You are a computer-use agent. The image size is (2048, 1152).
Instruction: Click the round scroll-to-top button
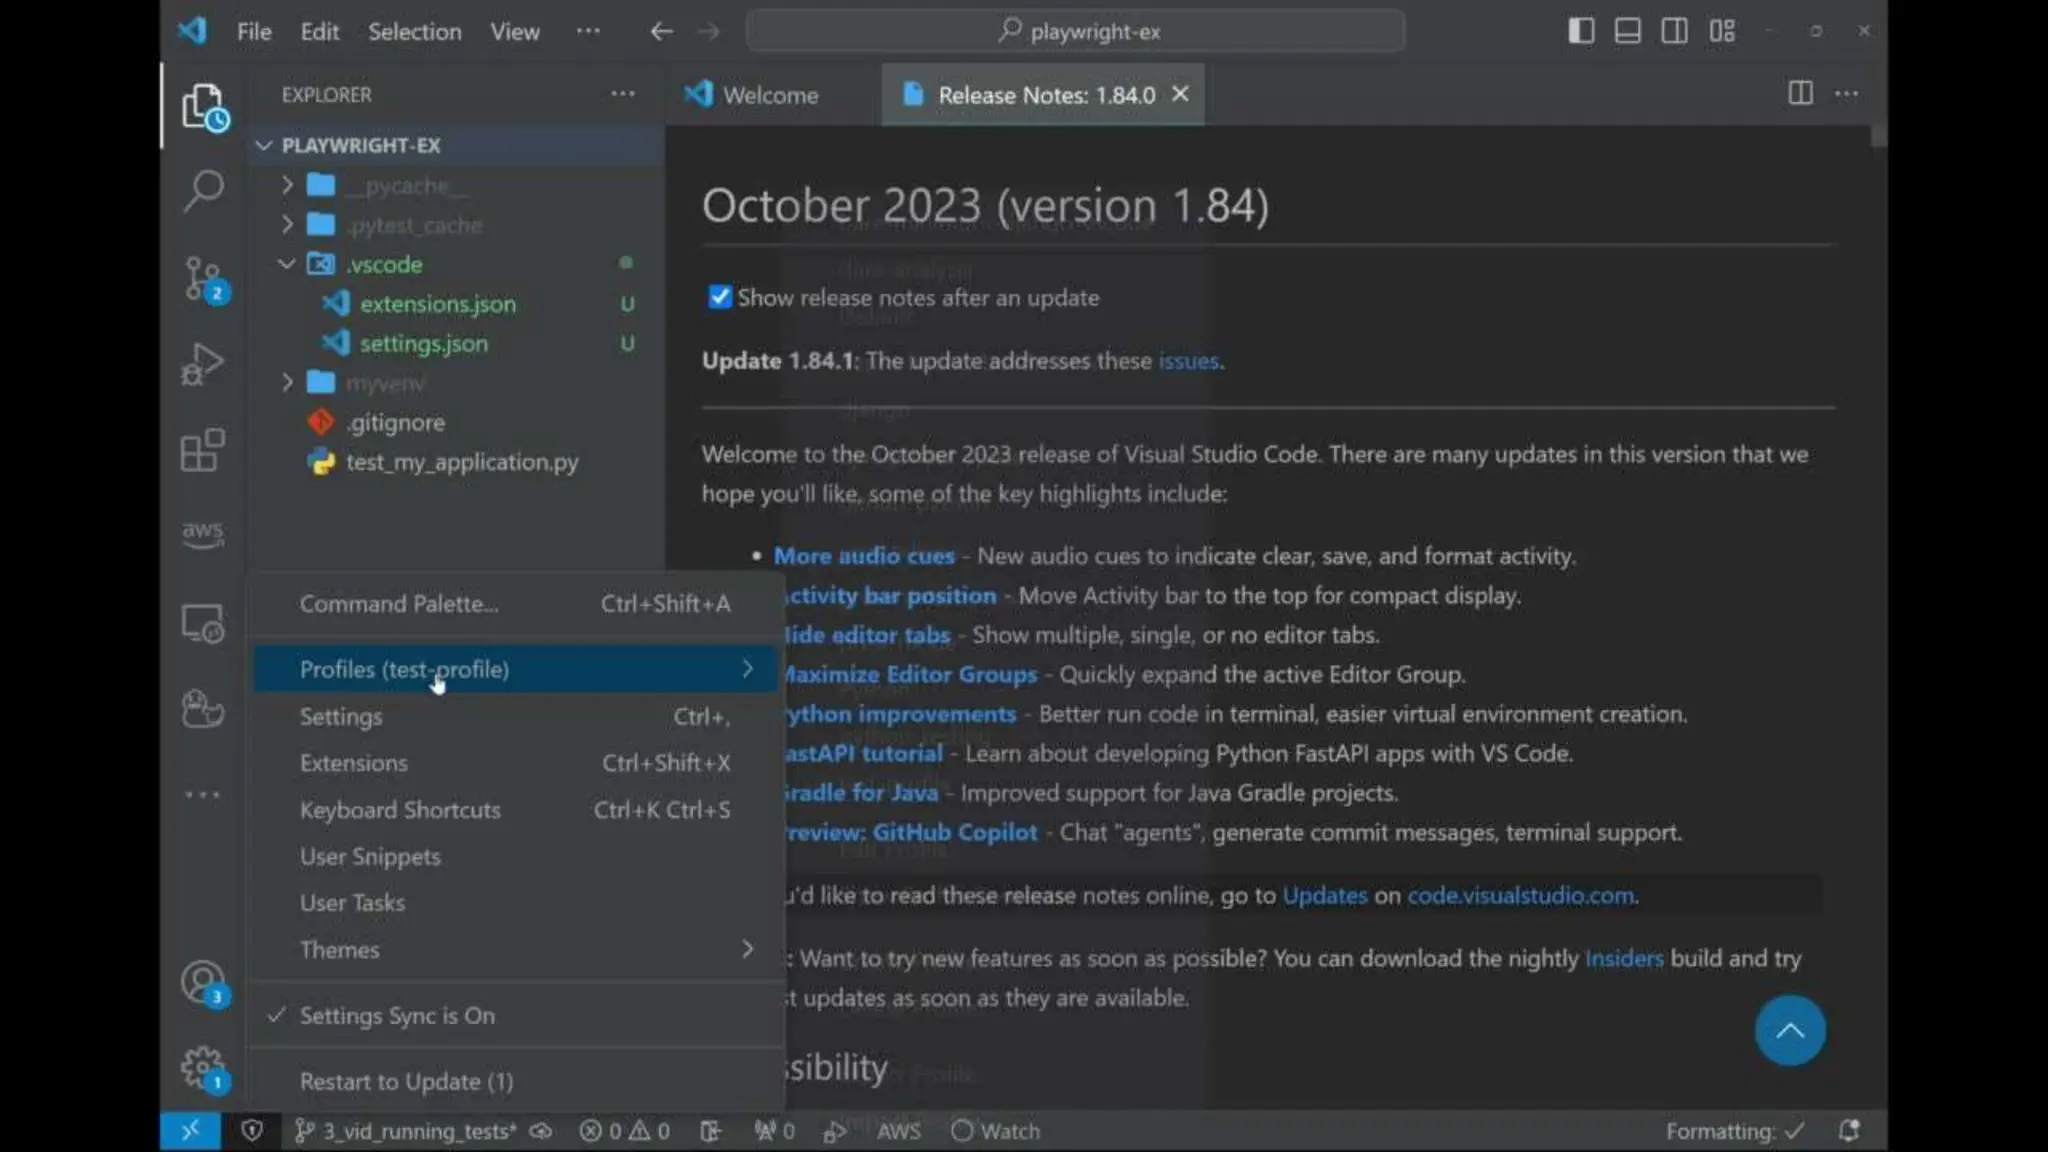(1789, 1030)
